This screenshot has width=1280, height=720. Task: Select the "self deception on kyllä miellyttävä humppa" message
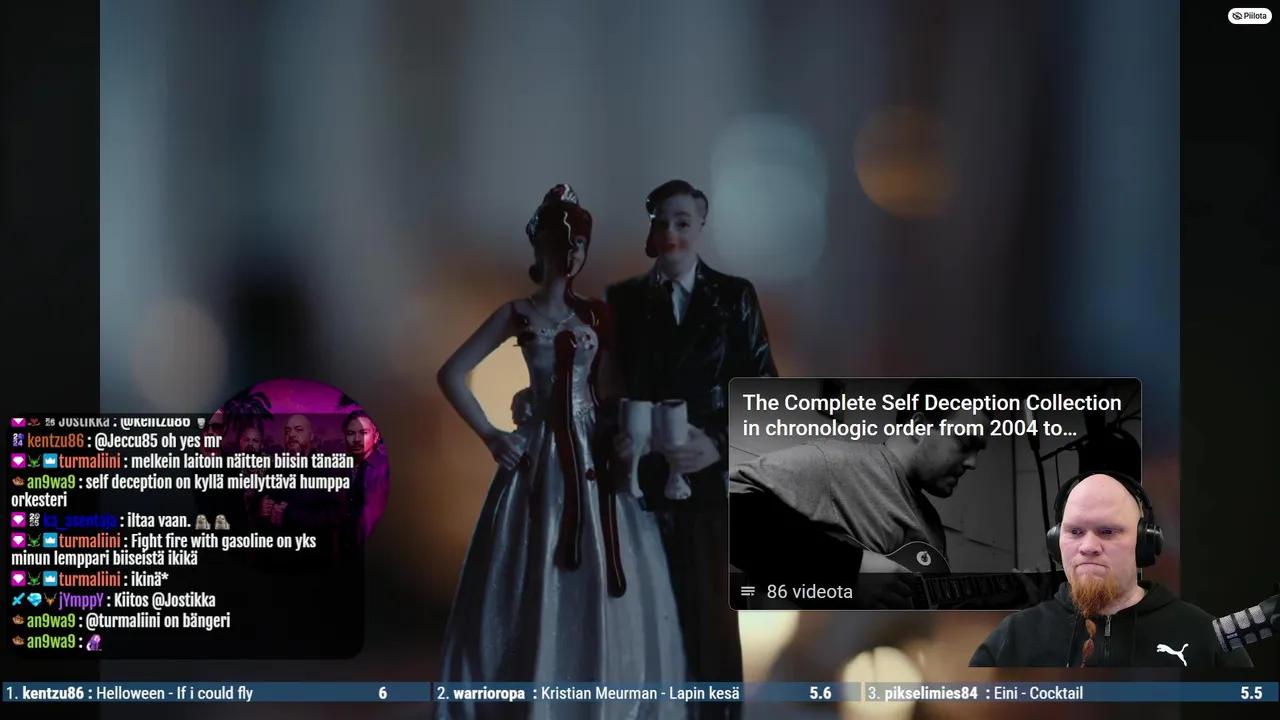point(218,482)
